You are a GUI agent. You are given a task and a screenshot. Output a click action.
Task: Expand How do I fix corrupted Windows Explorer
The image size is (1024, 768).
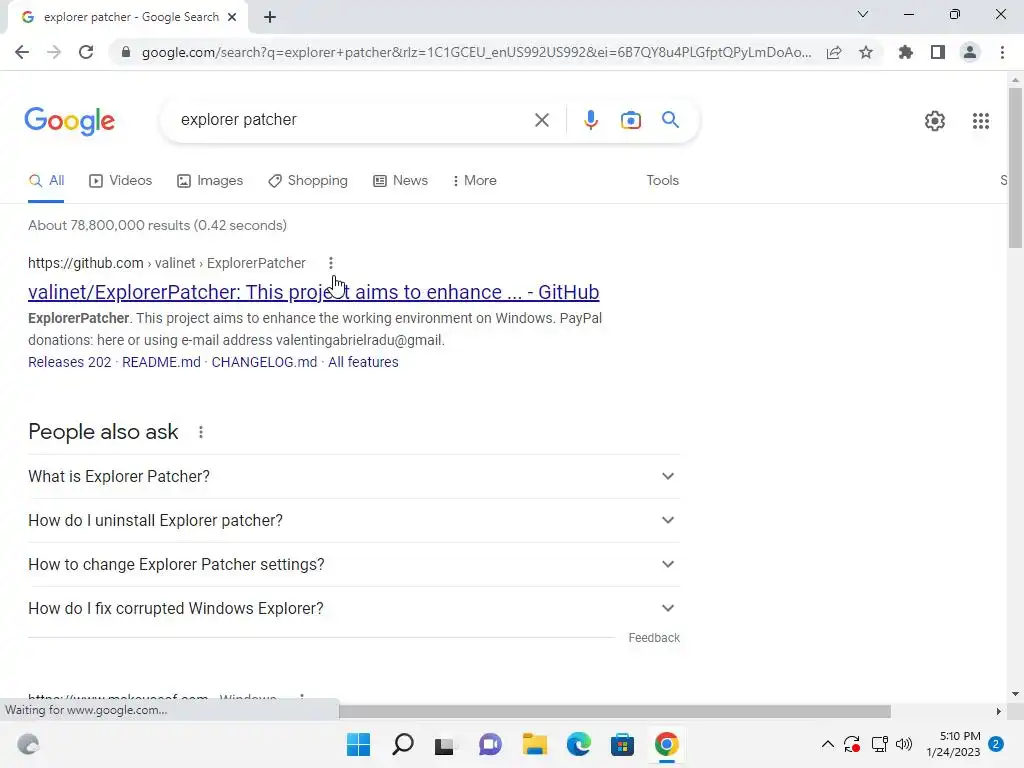point(354,609)
